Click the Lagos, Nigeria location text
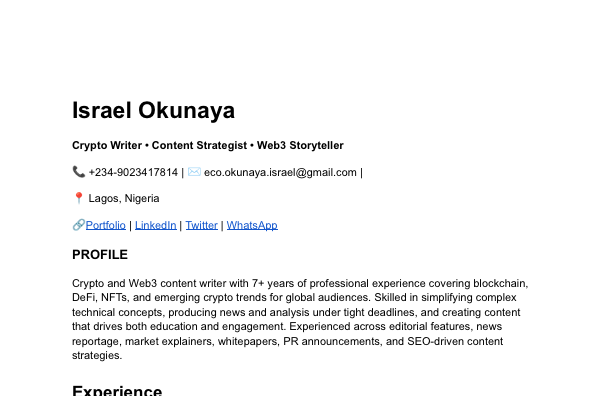612x396 pixels. click(x=124, y=199)
